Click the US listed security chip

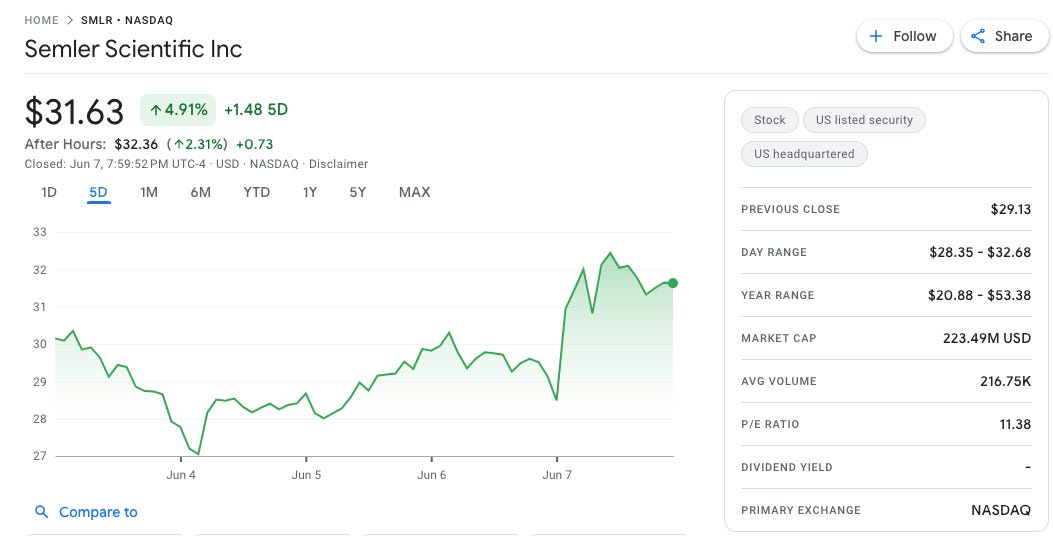pyautogui.click(x=864, y=120)
